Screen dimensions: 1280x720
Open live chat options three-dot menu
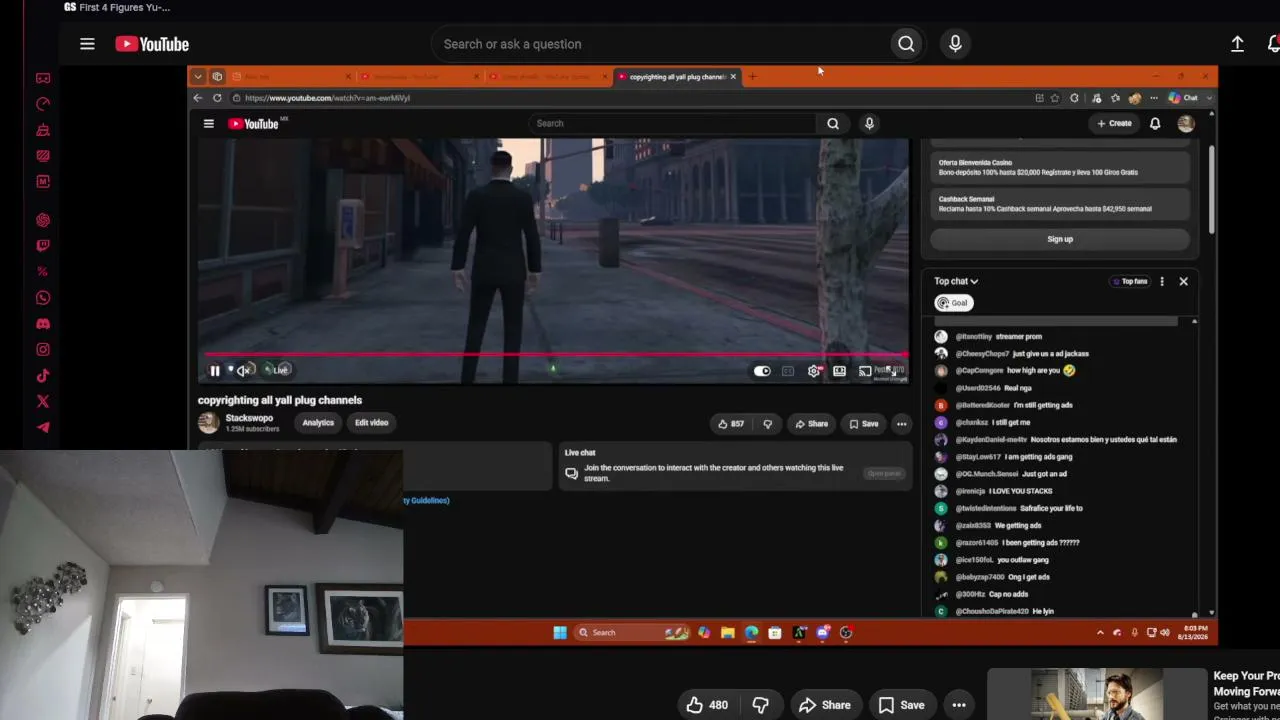pyautogui.click(x=1162, y=282)
